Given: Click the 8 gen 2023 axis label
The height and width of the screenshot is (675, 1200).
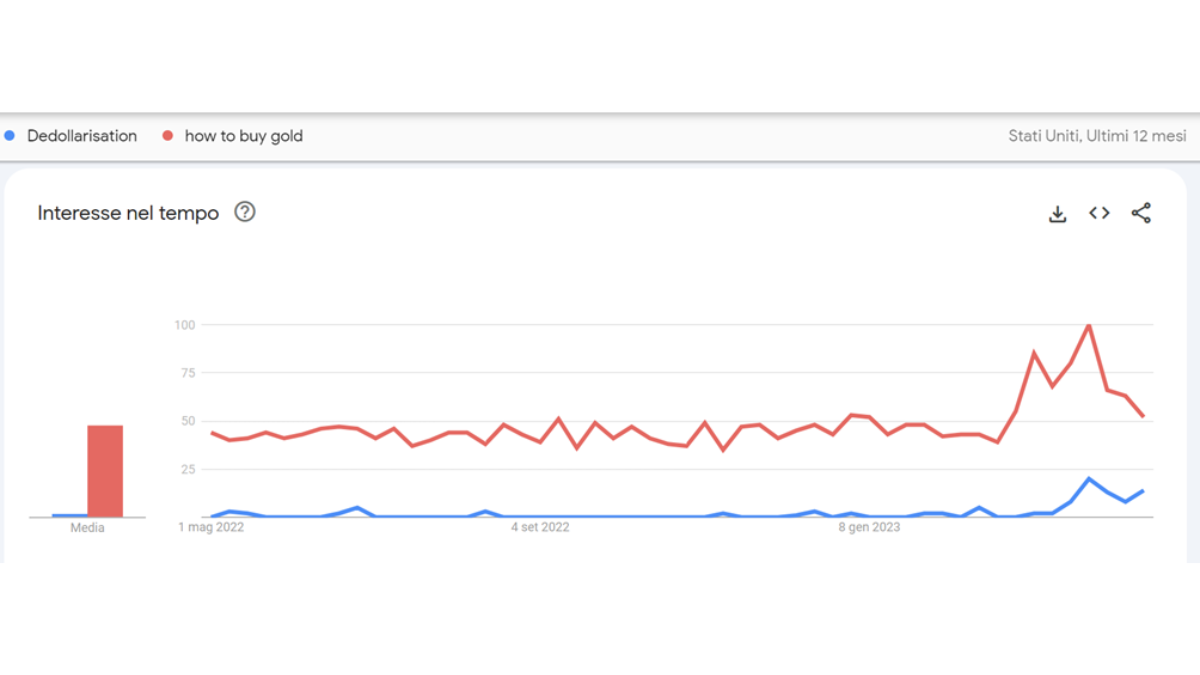Looking at the screenshot, I should pyautogui.click(x=869, y=527).
